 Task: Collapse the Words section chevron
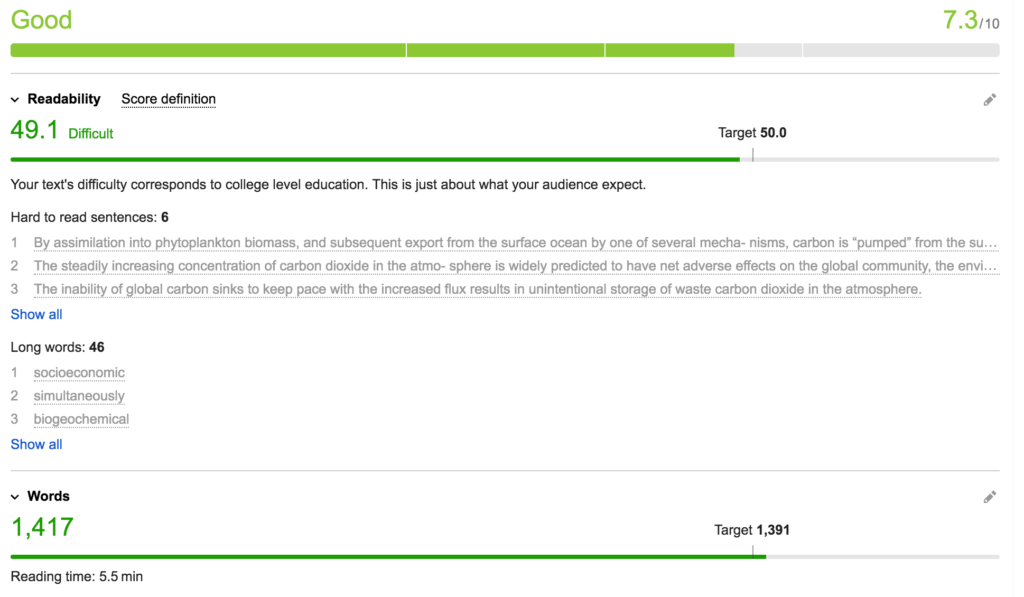pyautogui.click(x=15, y=497)
